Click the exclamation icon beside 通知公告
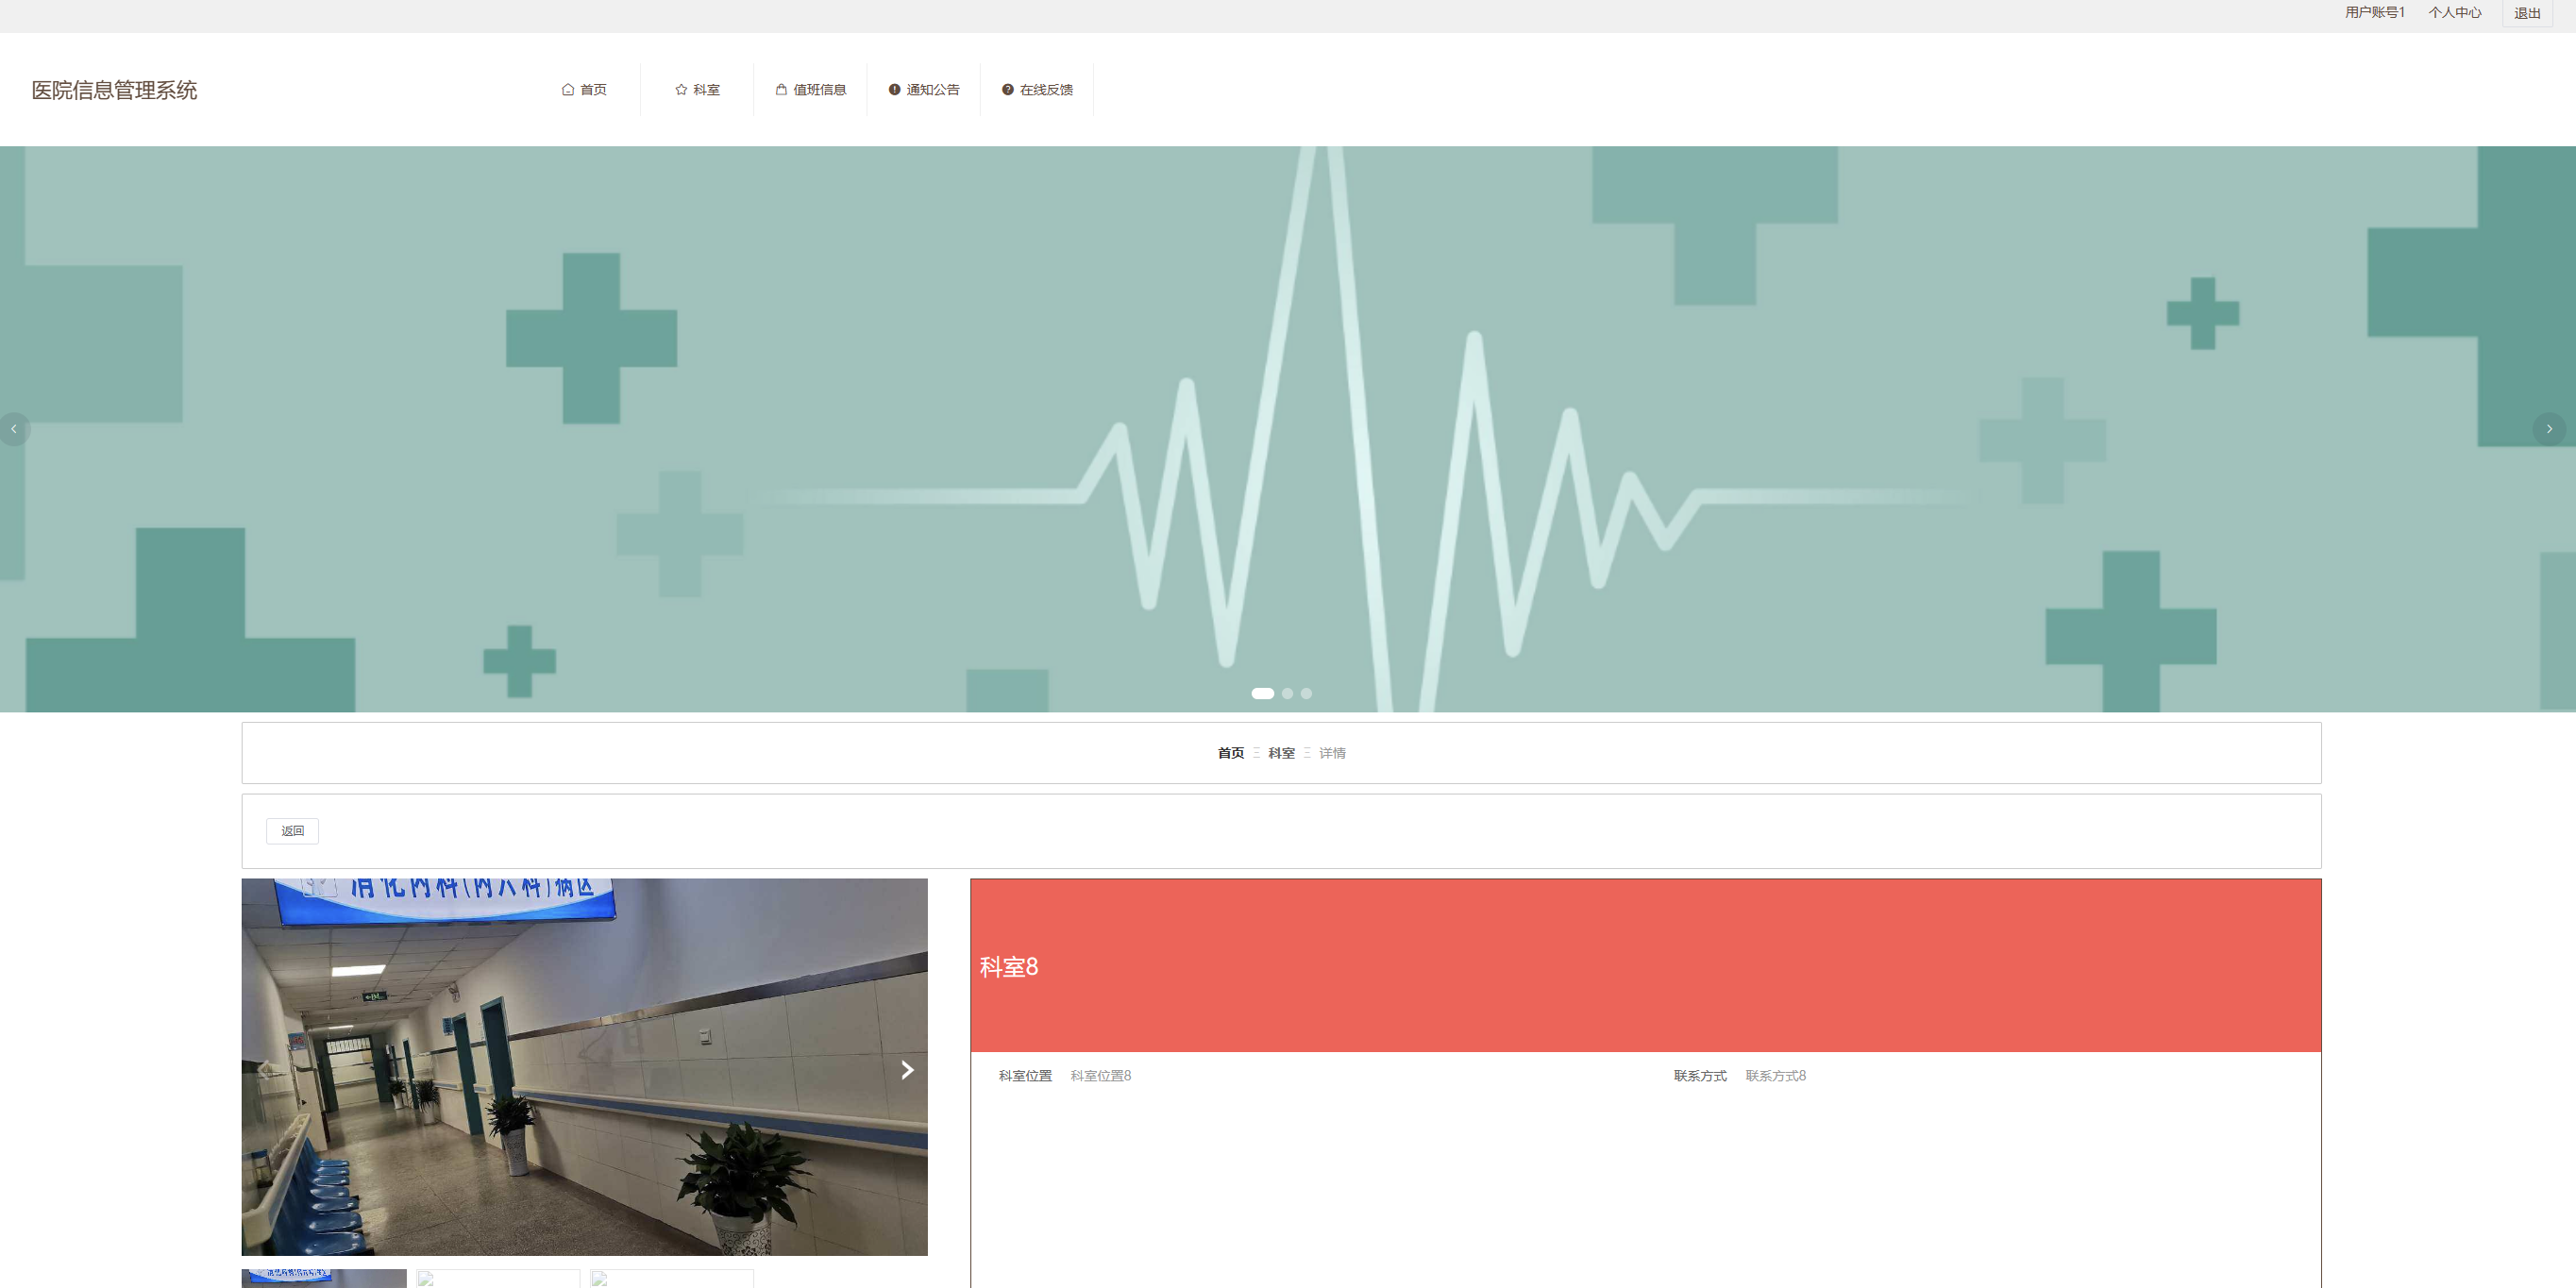 point(894,90)
